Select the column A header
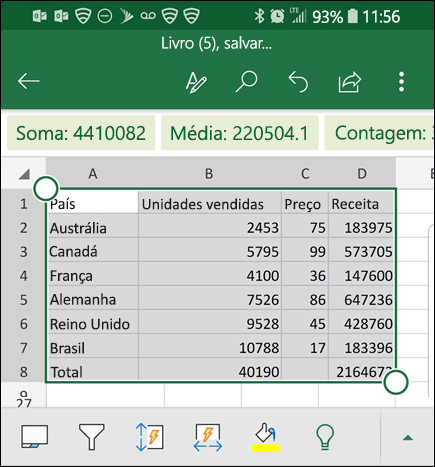Screen dimensions: 435x467 92,173
